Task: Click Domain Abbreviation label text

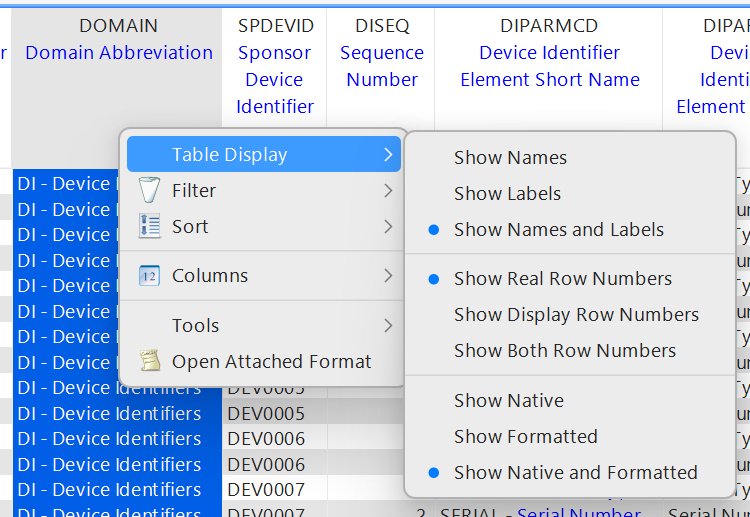Action: (x=119, y=53)
